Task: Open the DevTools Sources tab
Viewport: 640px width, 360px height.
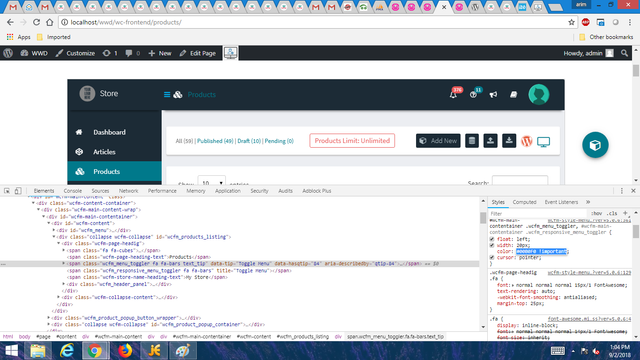Action: tap(100, 191)
